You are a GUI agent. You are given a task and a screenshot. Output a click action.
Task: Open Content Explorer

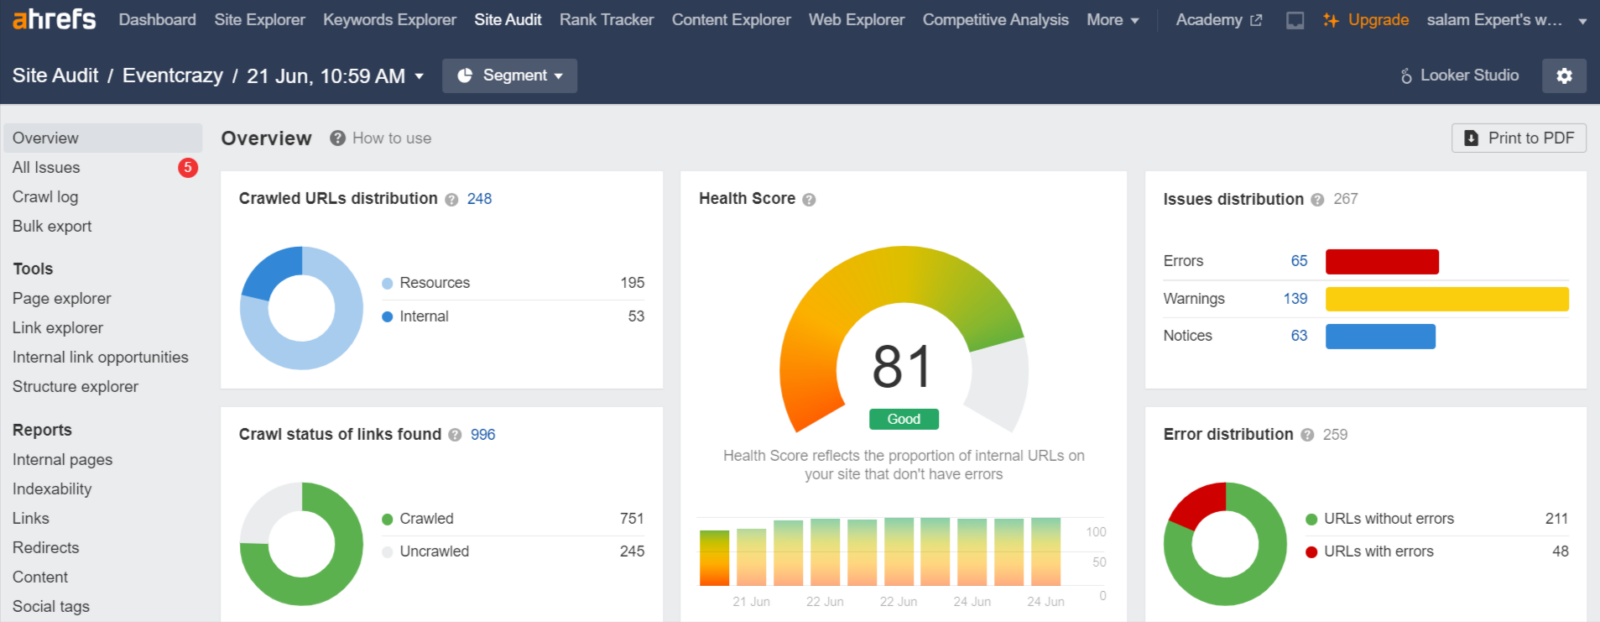731,20
